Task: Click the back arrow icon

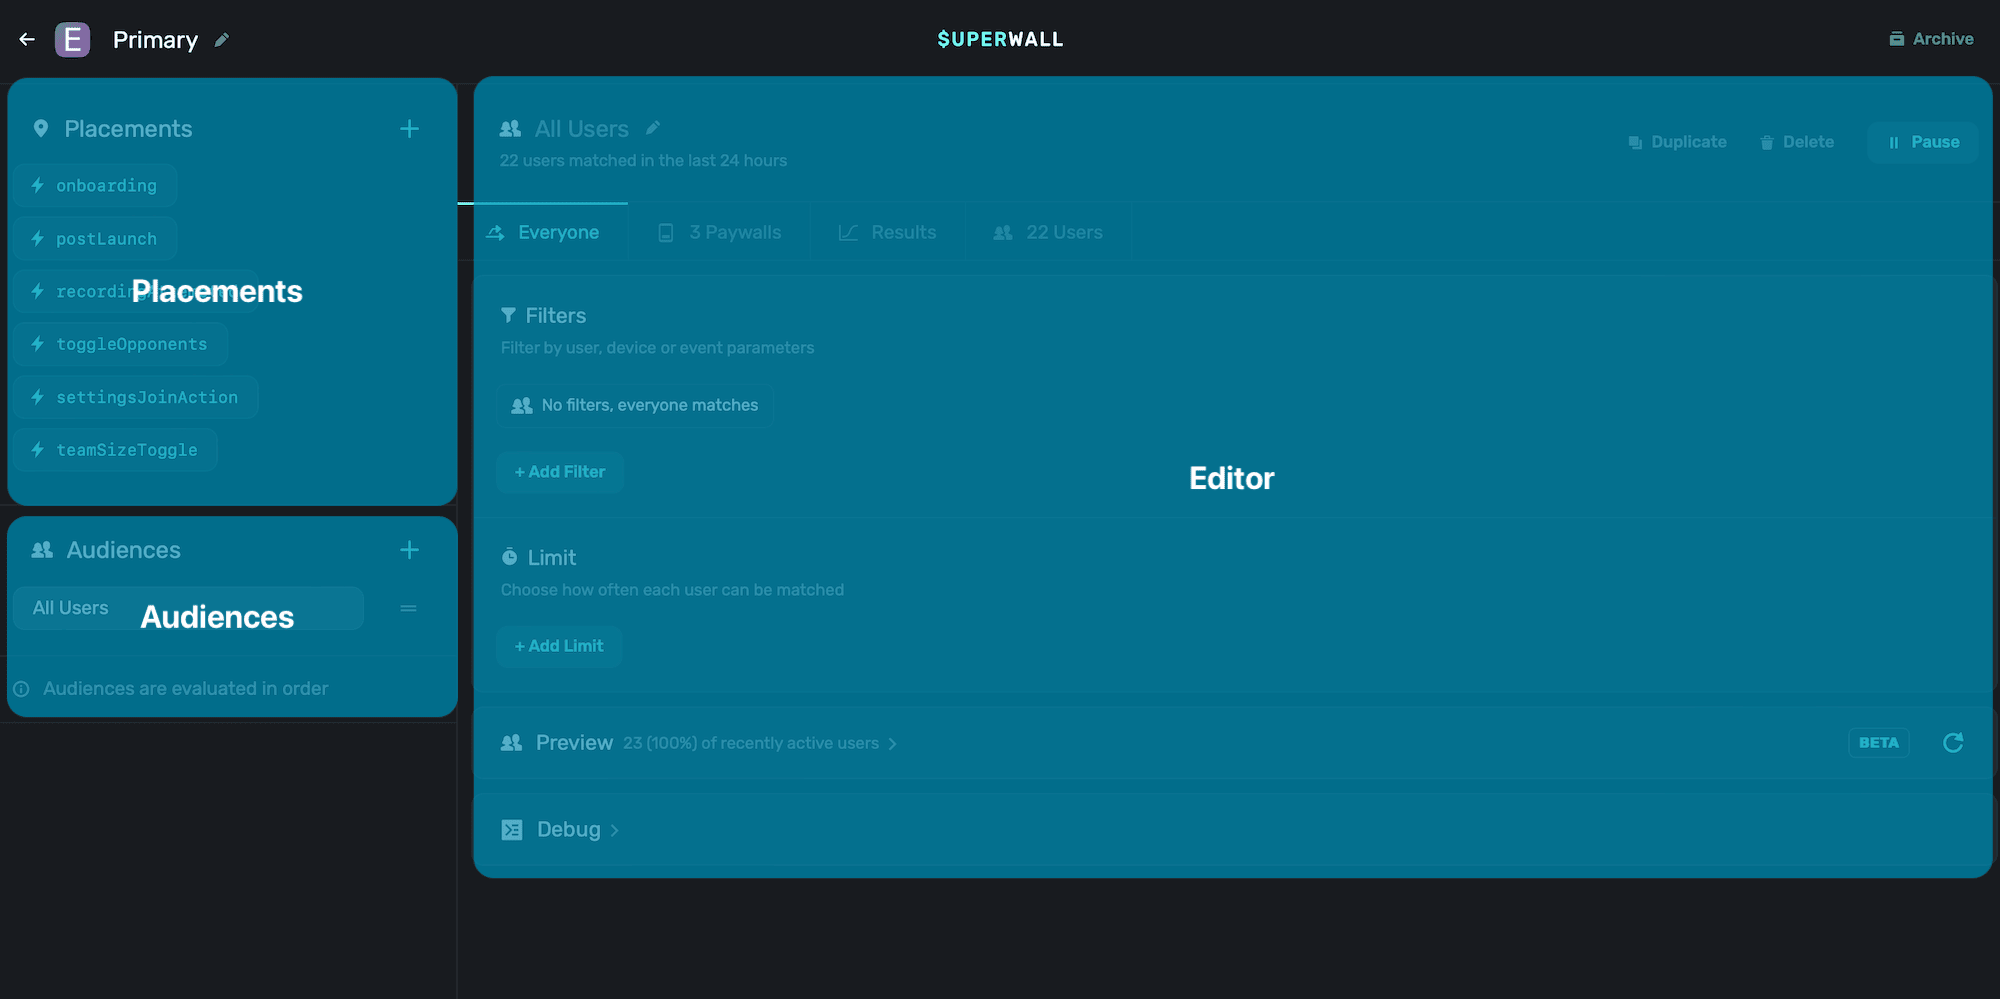Action: click(x=27, y=39)
